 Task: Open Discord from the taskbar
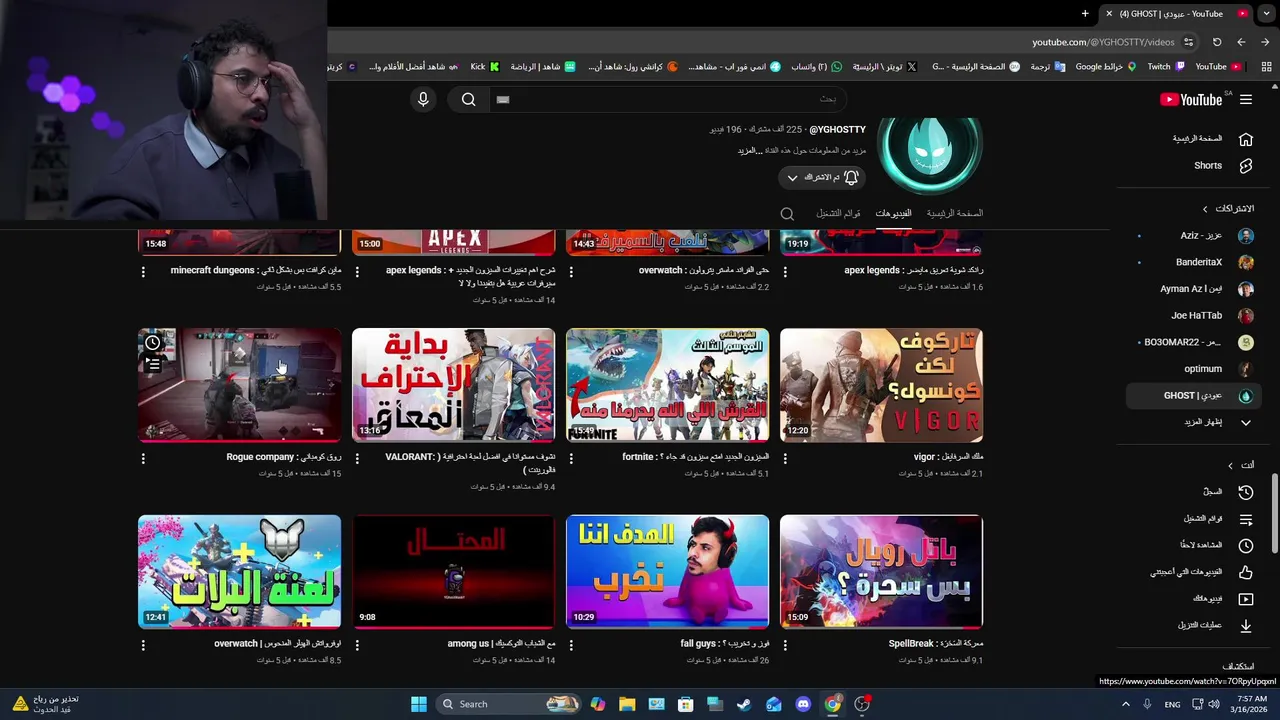(x=803, y=704)
